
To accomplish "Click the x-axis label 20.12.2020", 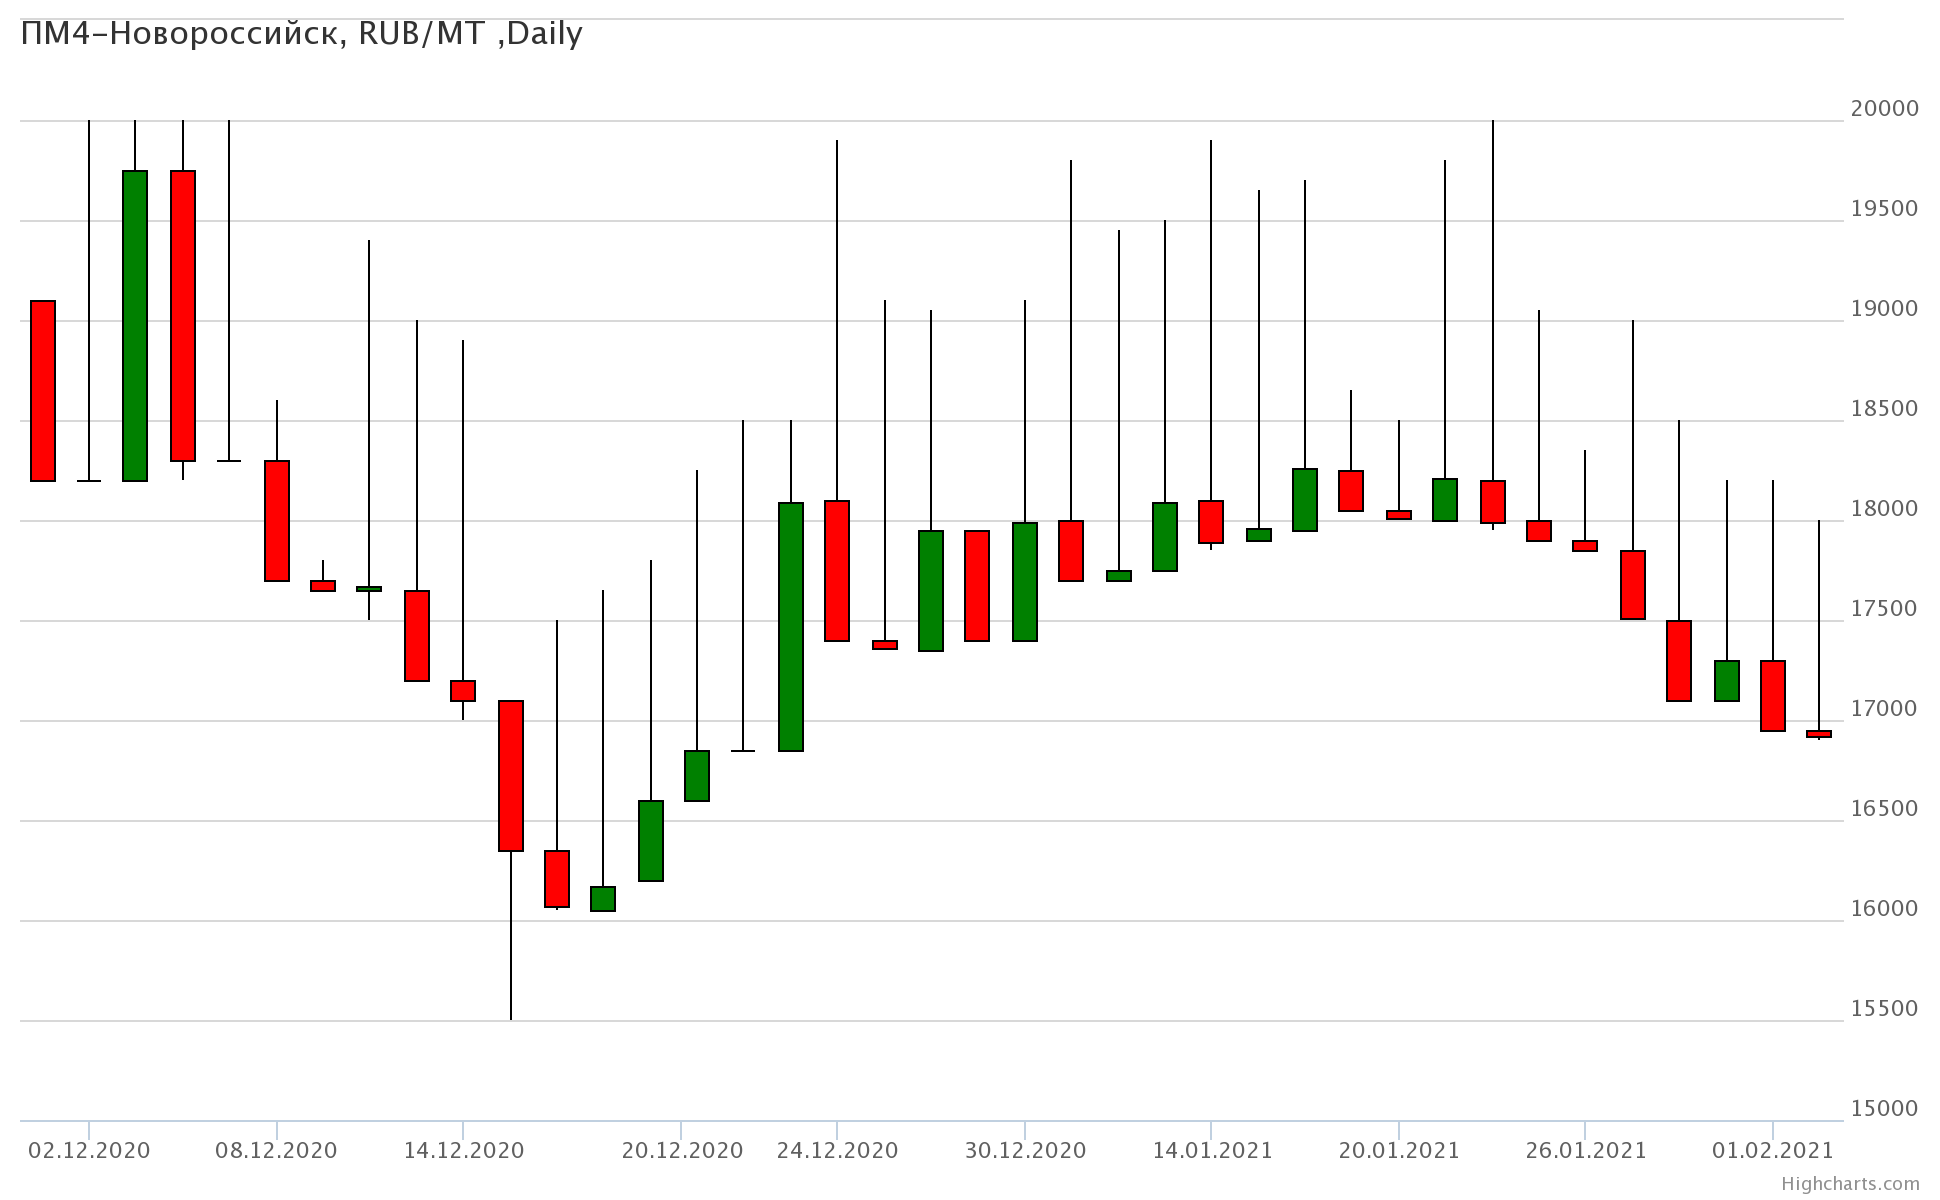I will coord(682,1150).
